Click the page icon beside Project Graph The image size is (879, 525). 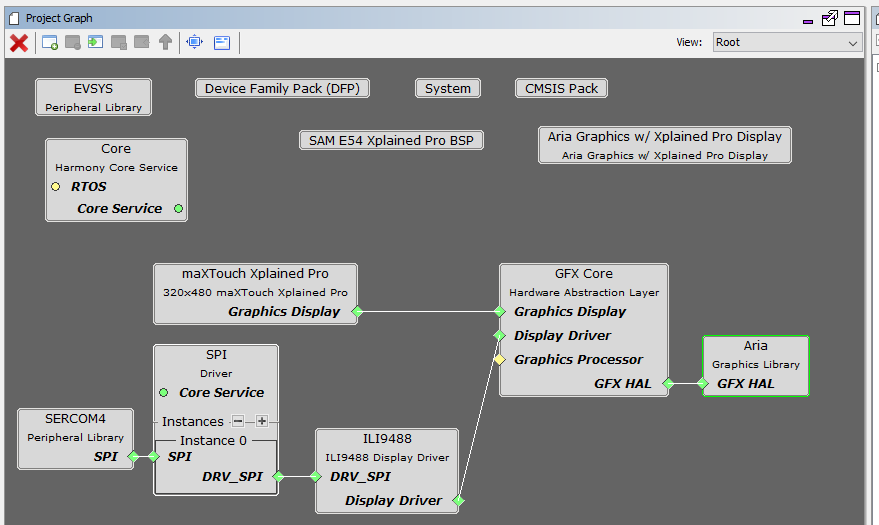(x=15, y=18)
